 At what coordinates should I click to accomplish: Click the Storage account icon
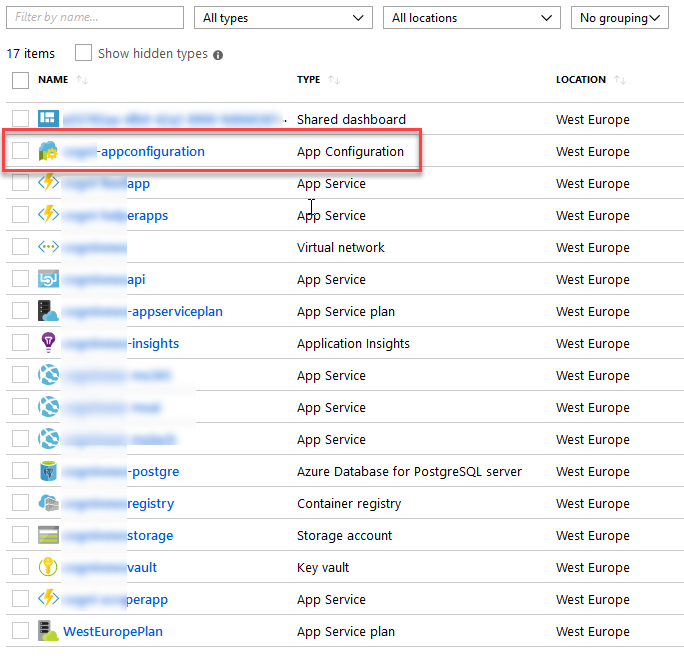pyautogui.click(x=48, y=536)
